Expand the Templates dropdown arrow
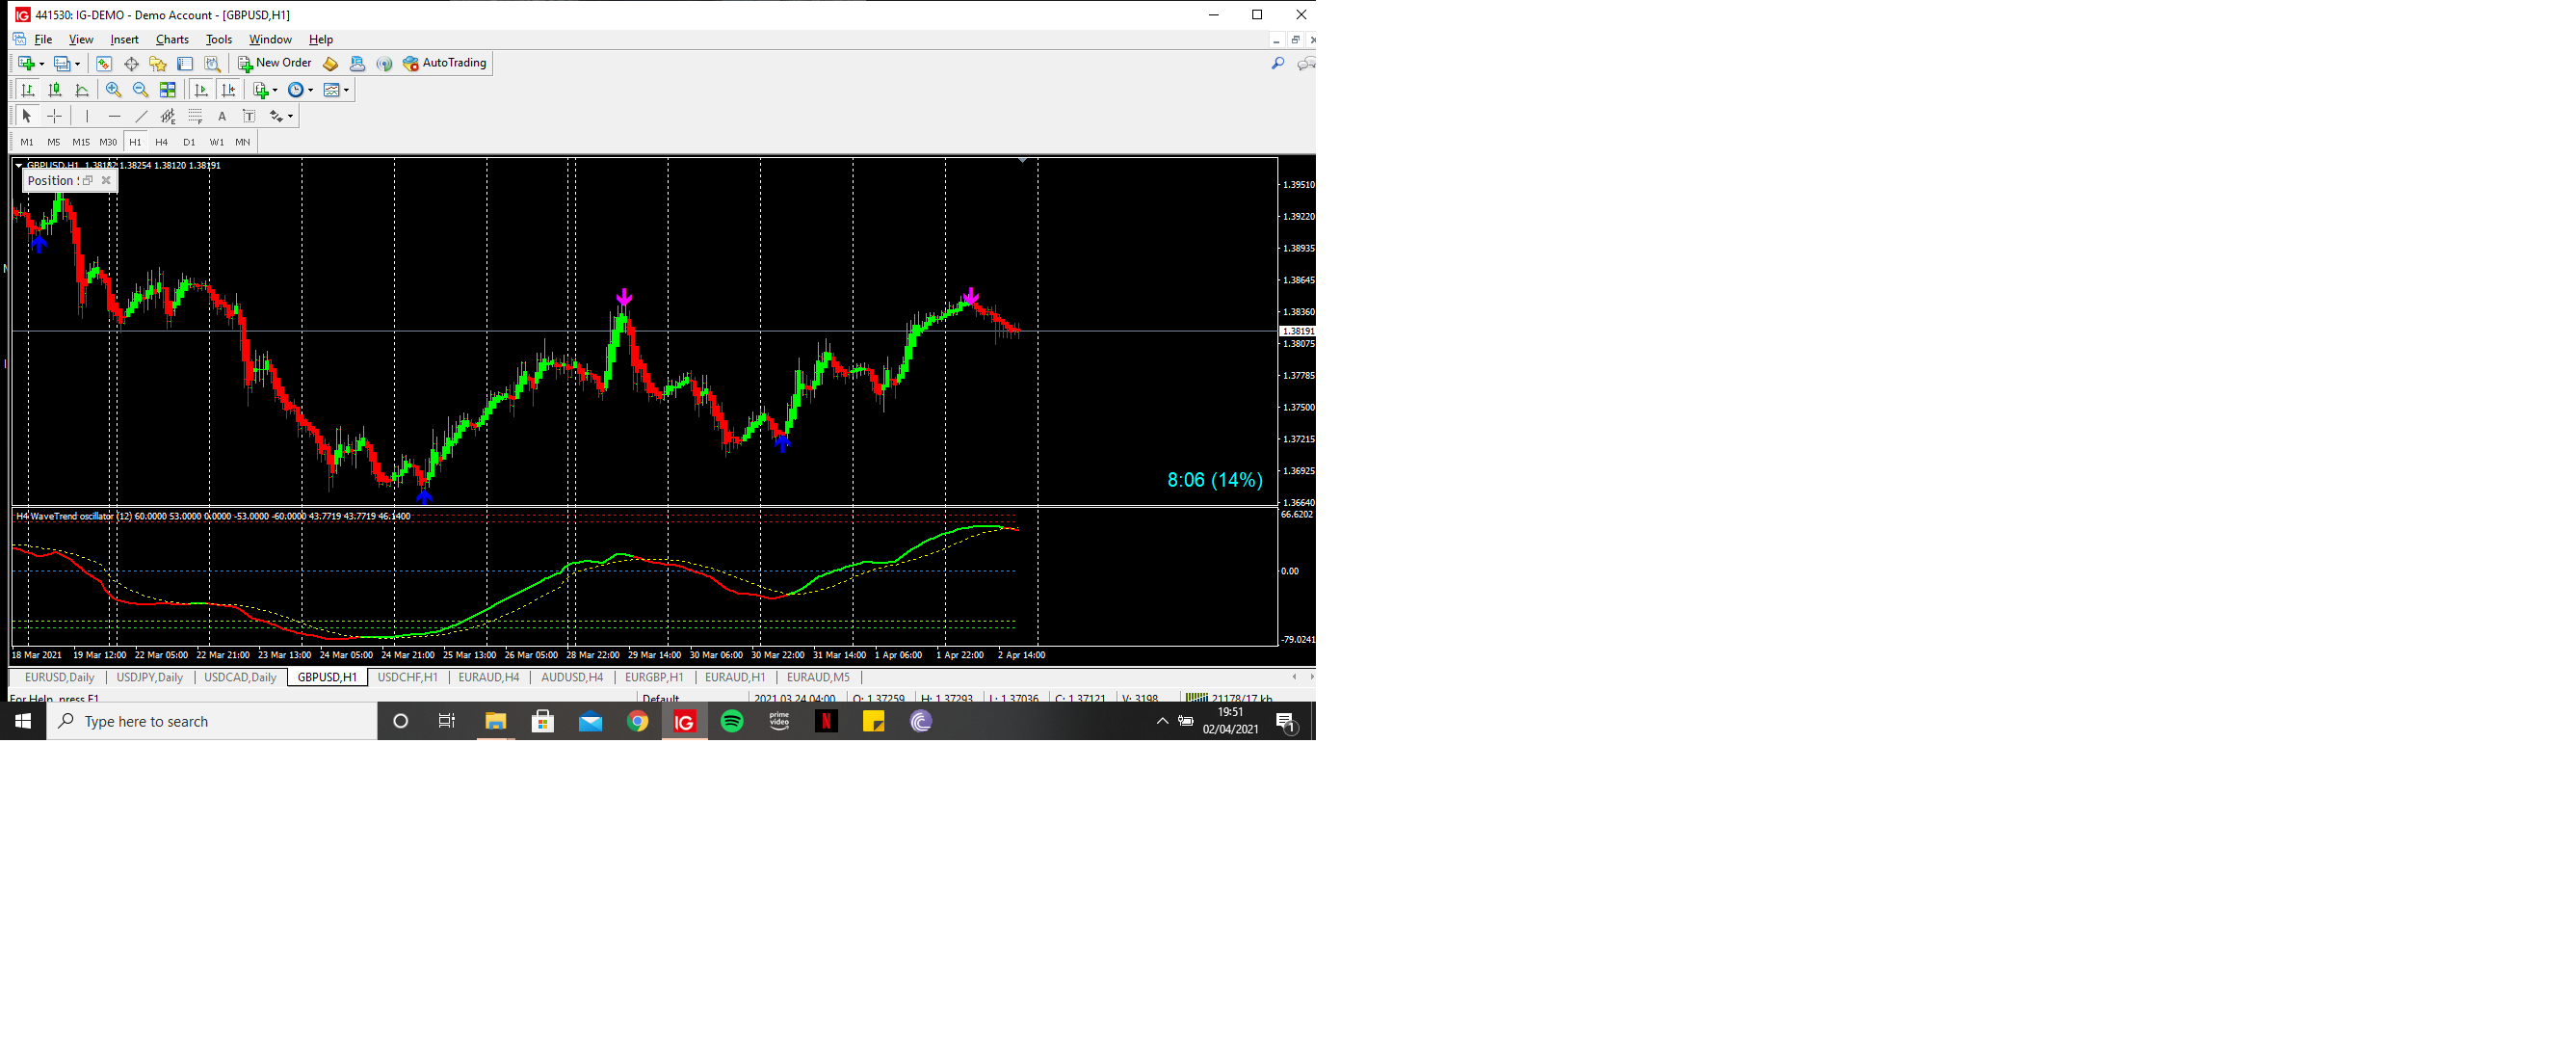The height and width of the screenshot is (1062, 2576). 346,90
